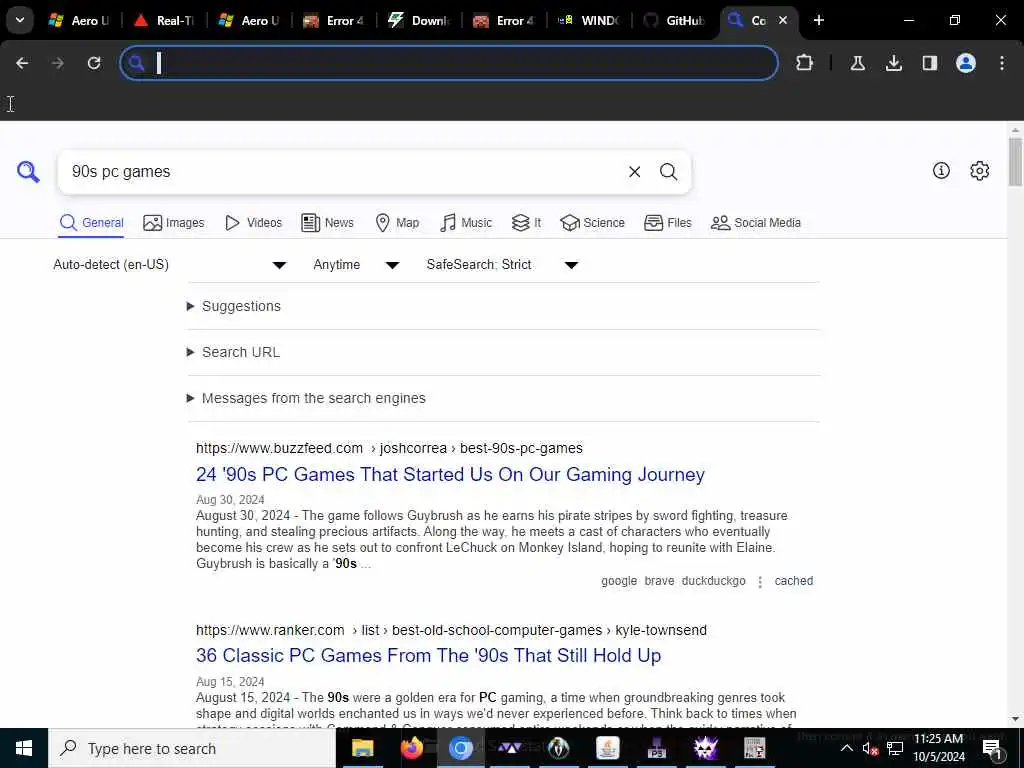Open the tab search dropdown arrow
The height and width of the screenshot is (768, 1024).
click(x=20, y=20)
